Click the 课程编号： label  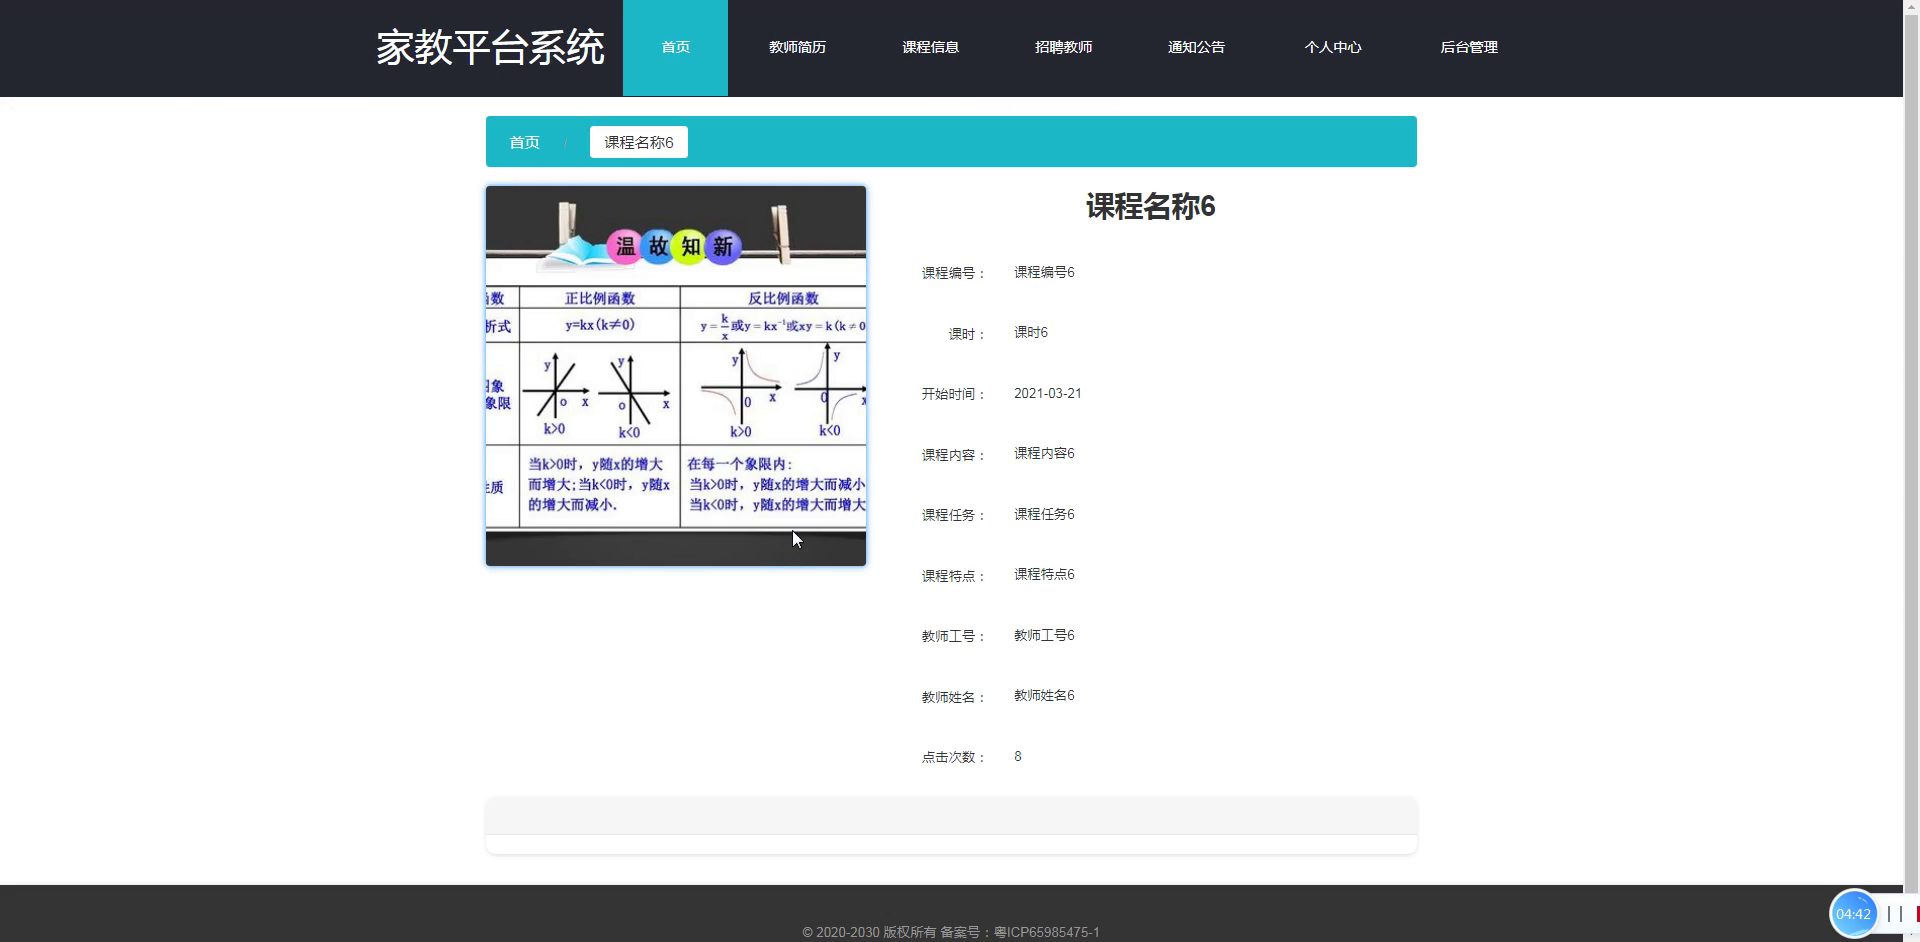(954, 273)
